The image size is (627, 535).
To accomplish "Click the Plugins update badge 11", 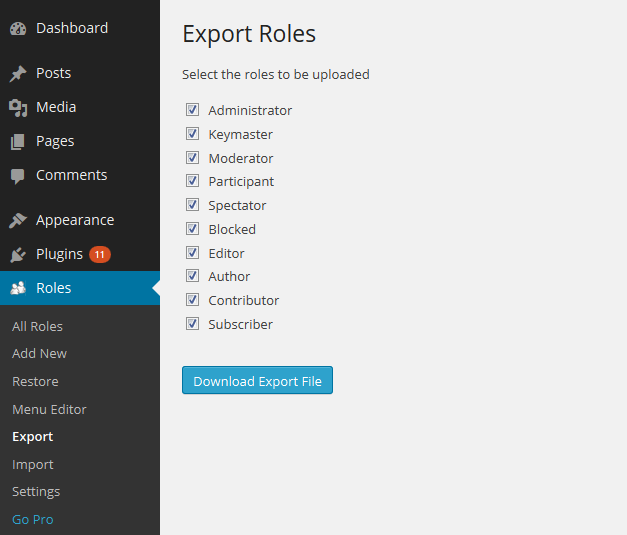I will tap(100, 255).
